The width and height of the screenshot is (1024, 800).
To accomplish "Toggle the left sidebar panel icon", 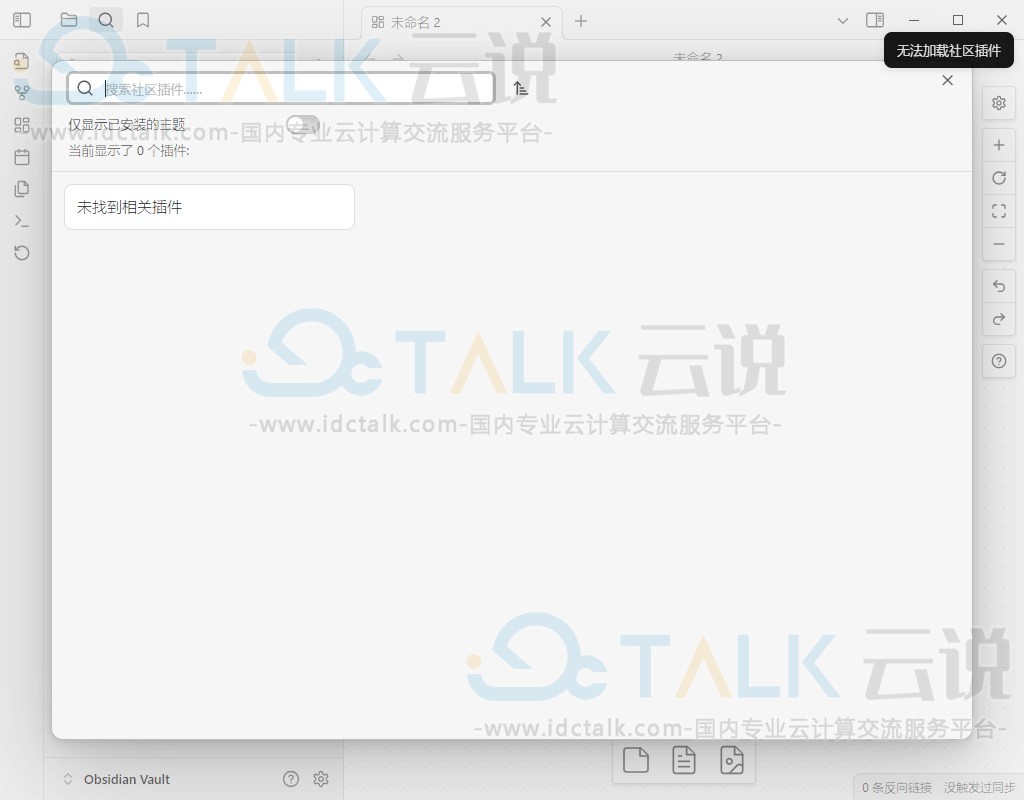I will pyautogui.click(x=22, y=20).
